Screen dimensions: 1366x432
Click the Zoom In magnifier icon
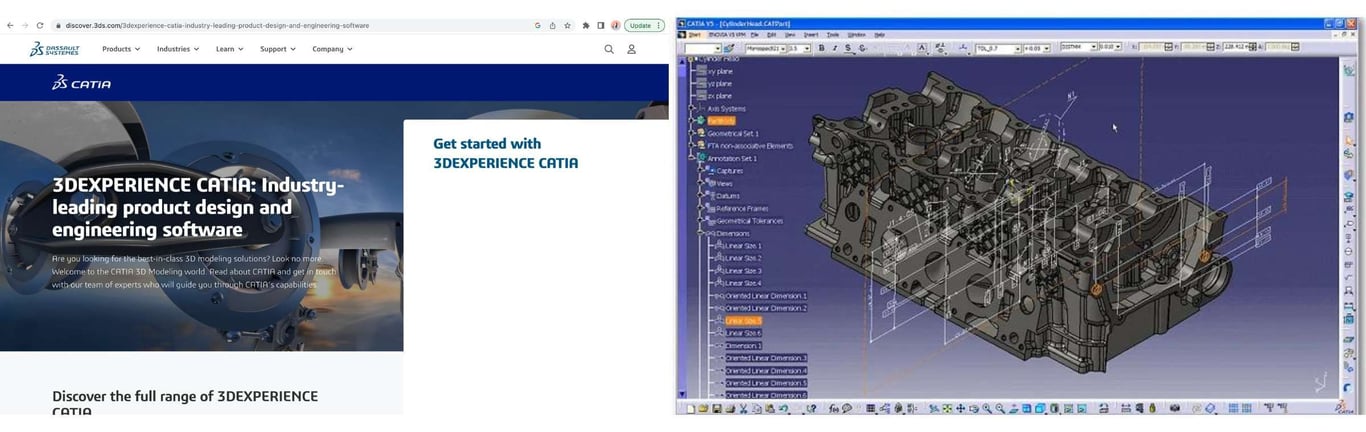tap(986, 409)
